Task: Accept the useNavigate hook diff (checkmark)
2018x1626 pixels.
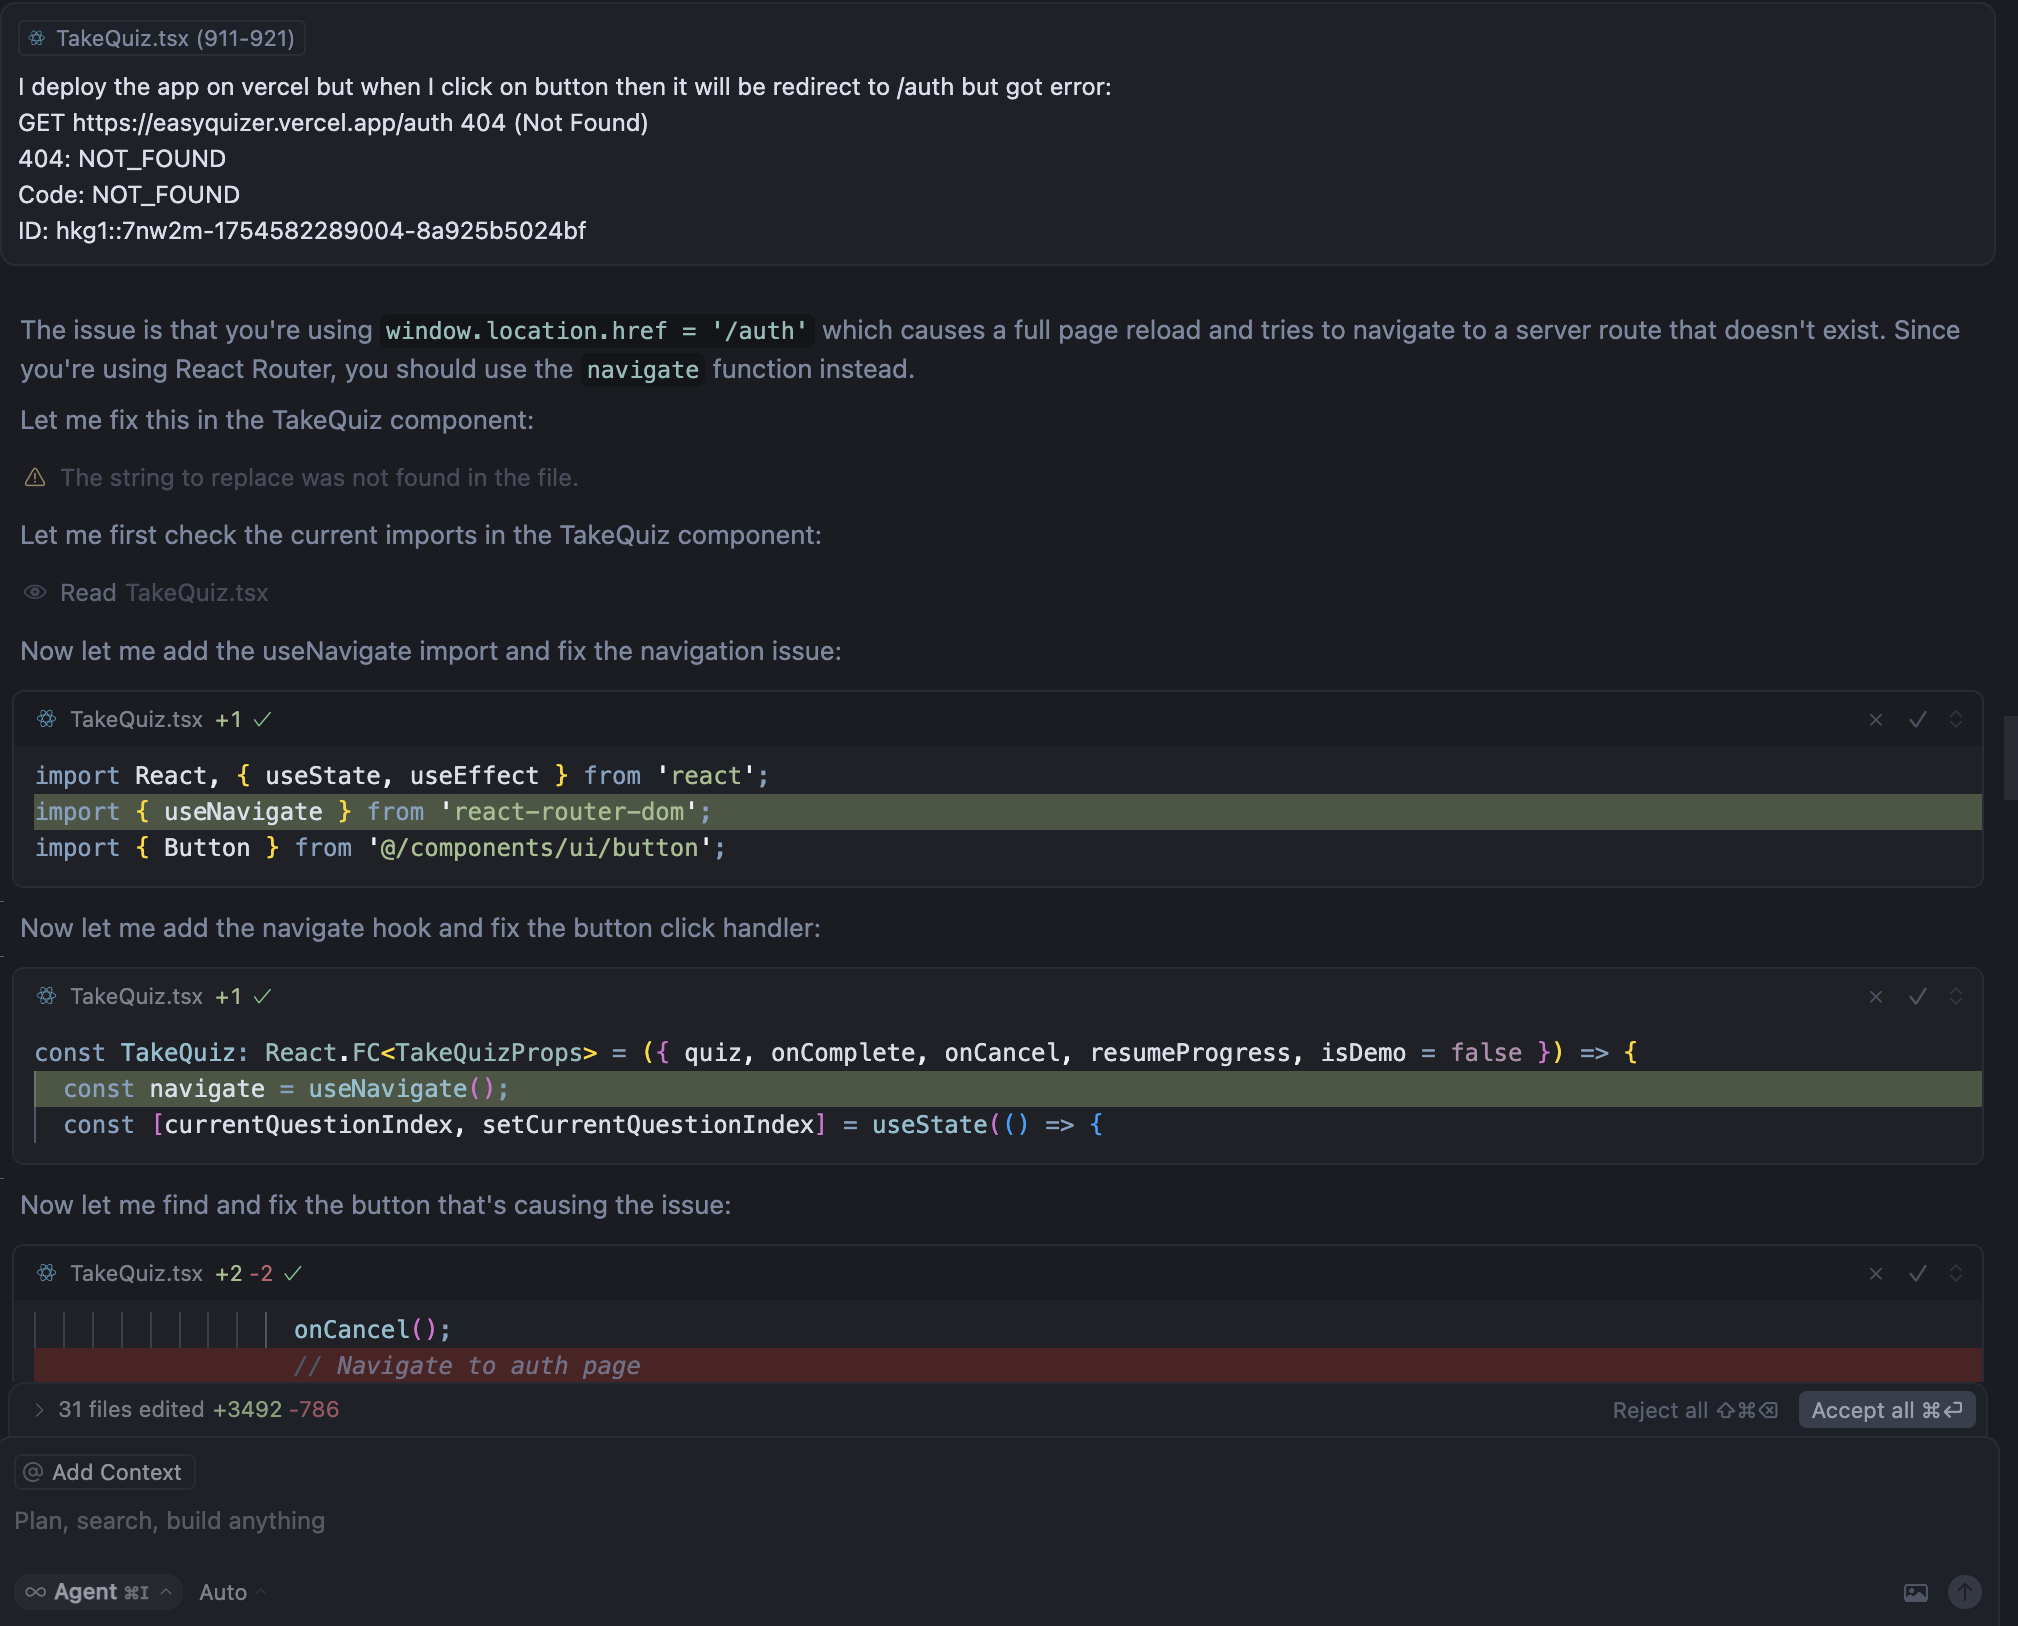Action: tap(1917, 997)
